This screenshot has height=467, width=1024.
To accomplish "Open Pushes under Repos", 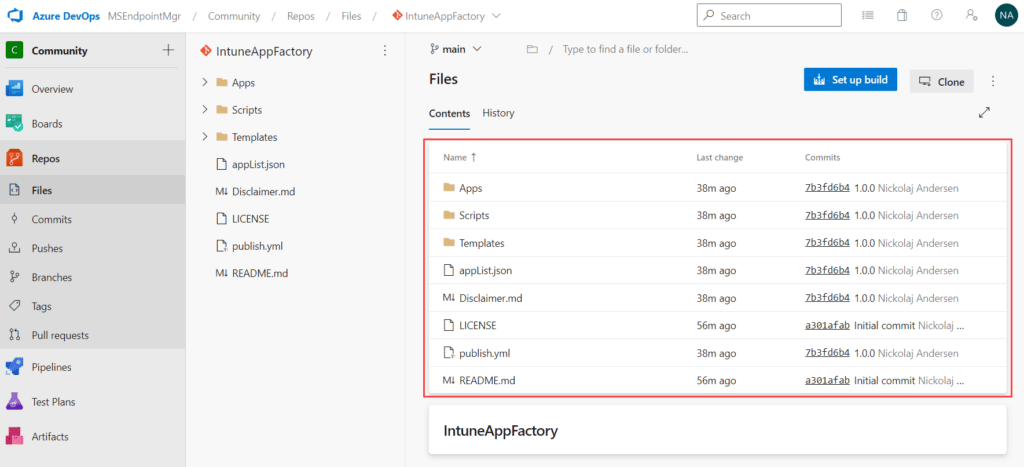I will point(92,248).
